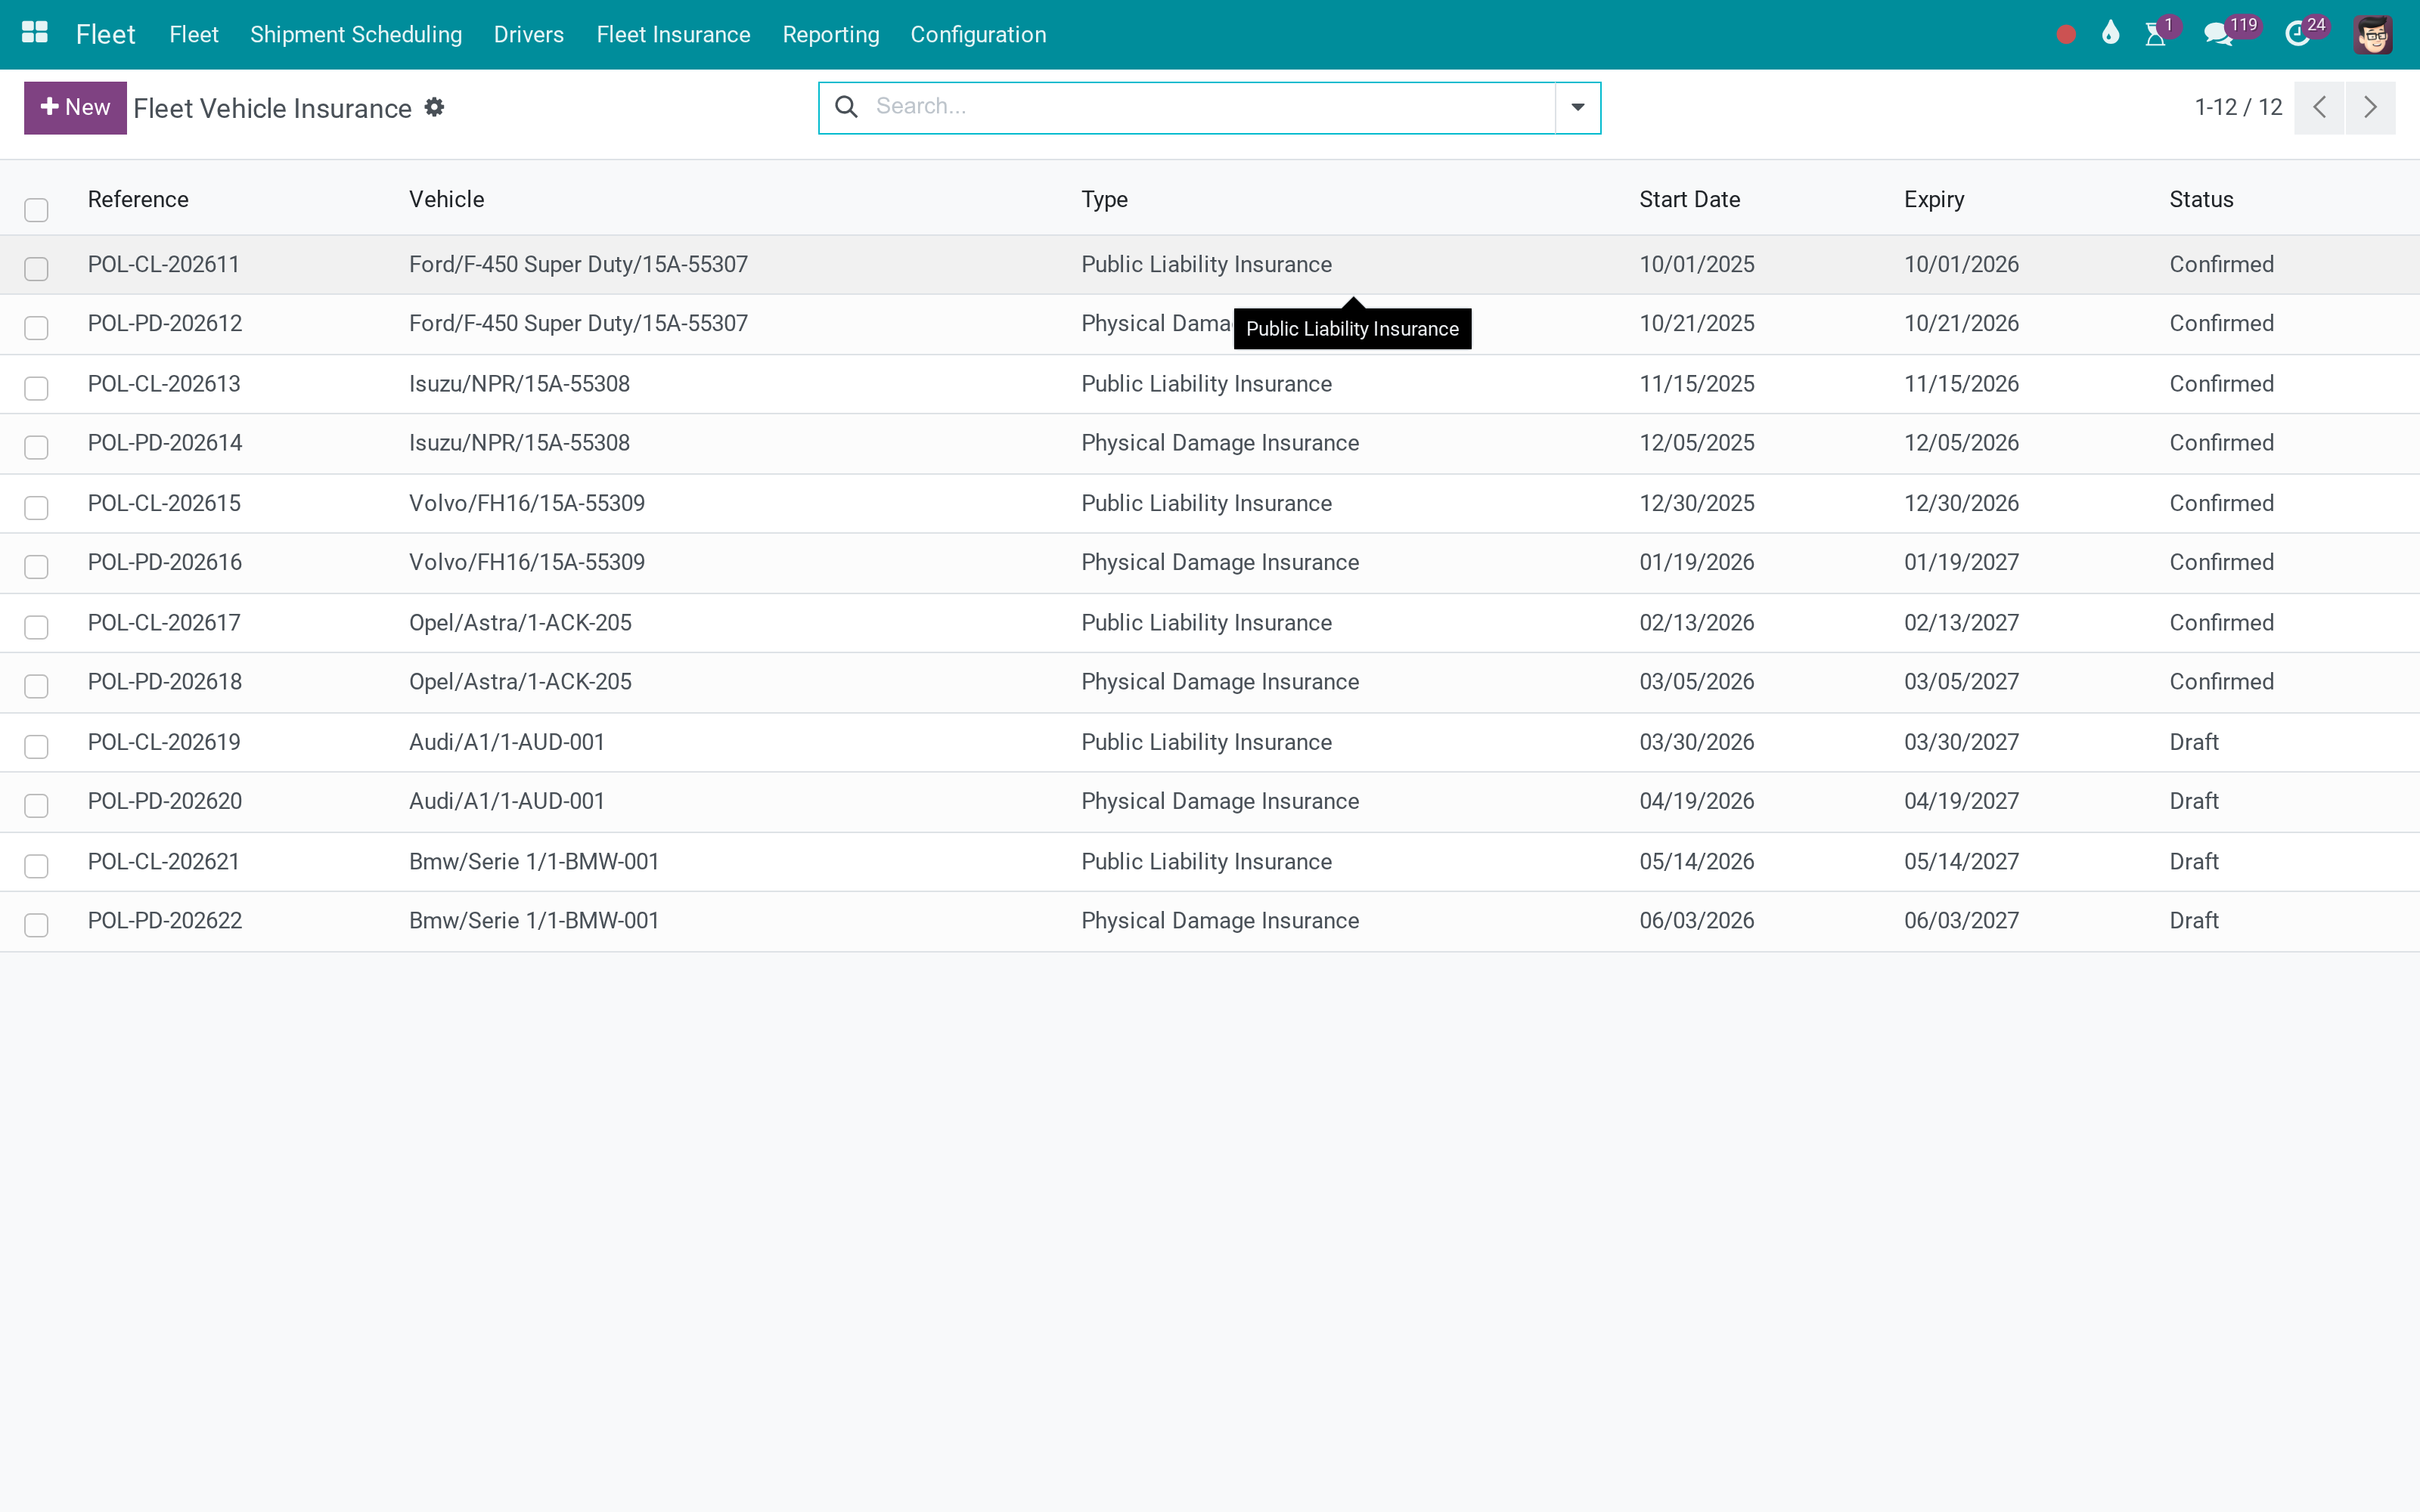Click Bmw/Serie 1/1-BMW-001 in POL-PD-202622 row
This screenshot has height=1512, width=2420.
point(534,921)
